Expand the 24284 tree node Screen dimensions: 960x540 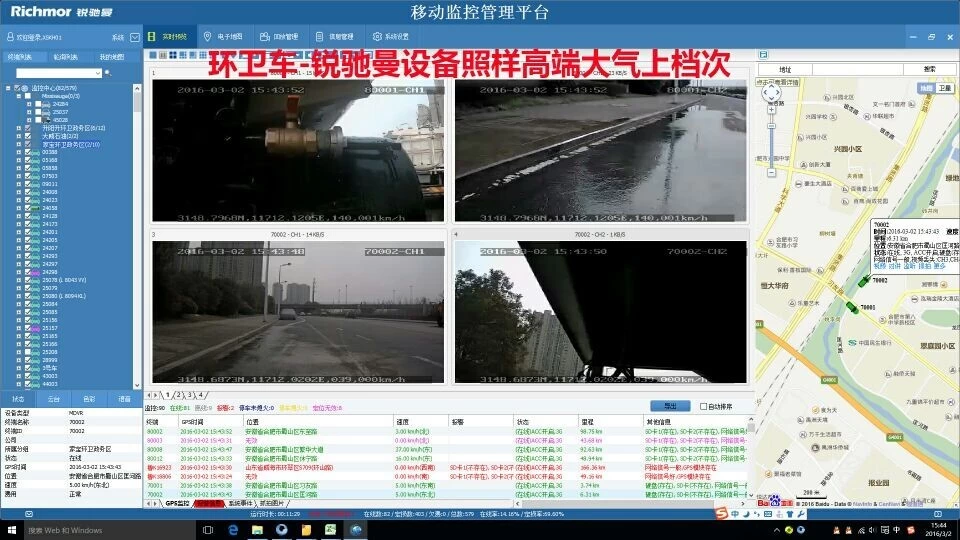(29, 104)
